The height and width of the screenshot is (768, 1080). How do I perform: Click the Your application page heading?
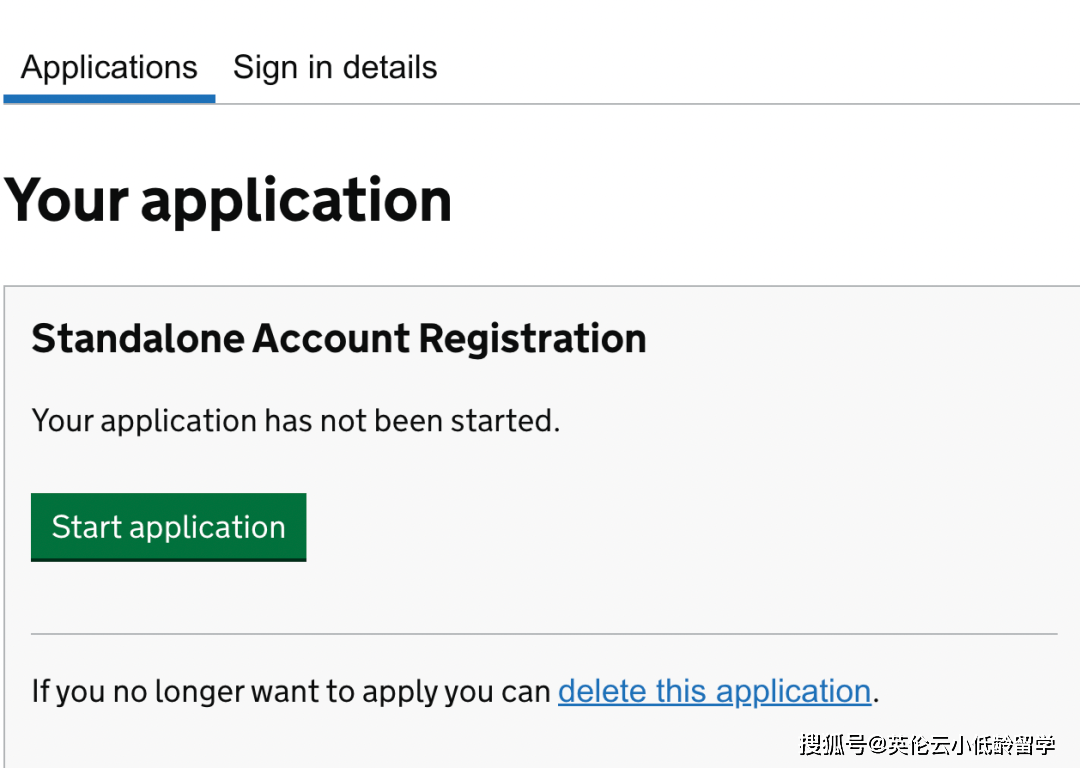click(x=229, y=200)
